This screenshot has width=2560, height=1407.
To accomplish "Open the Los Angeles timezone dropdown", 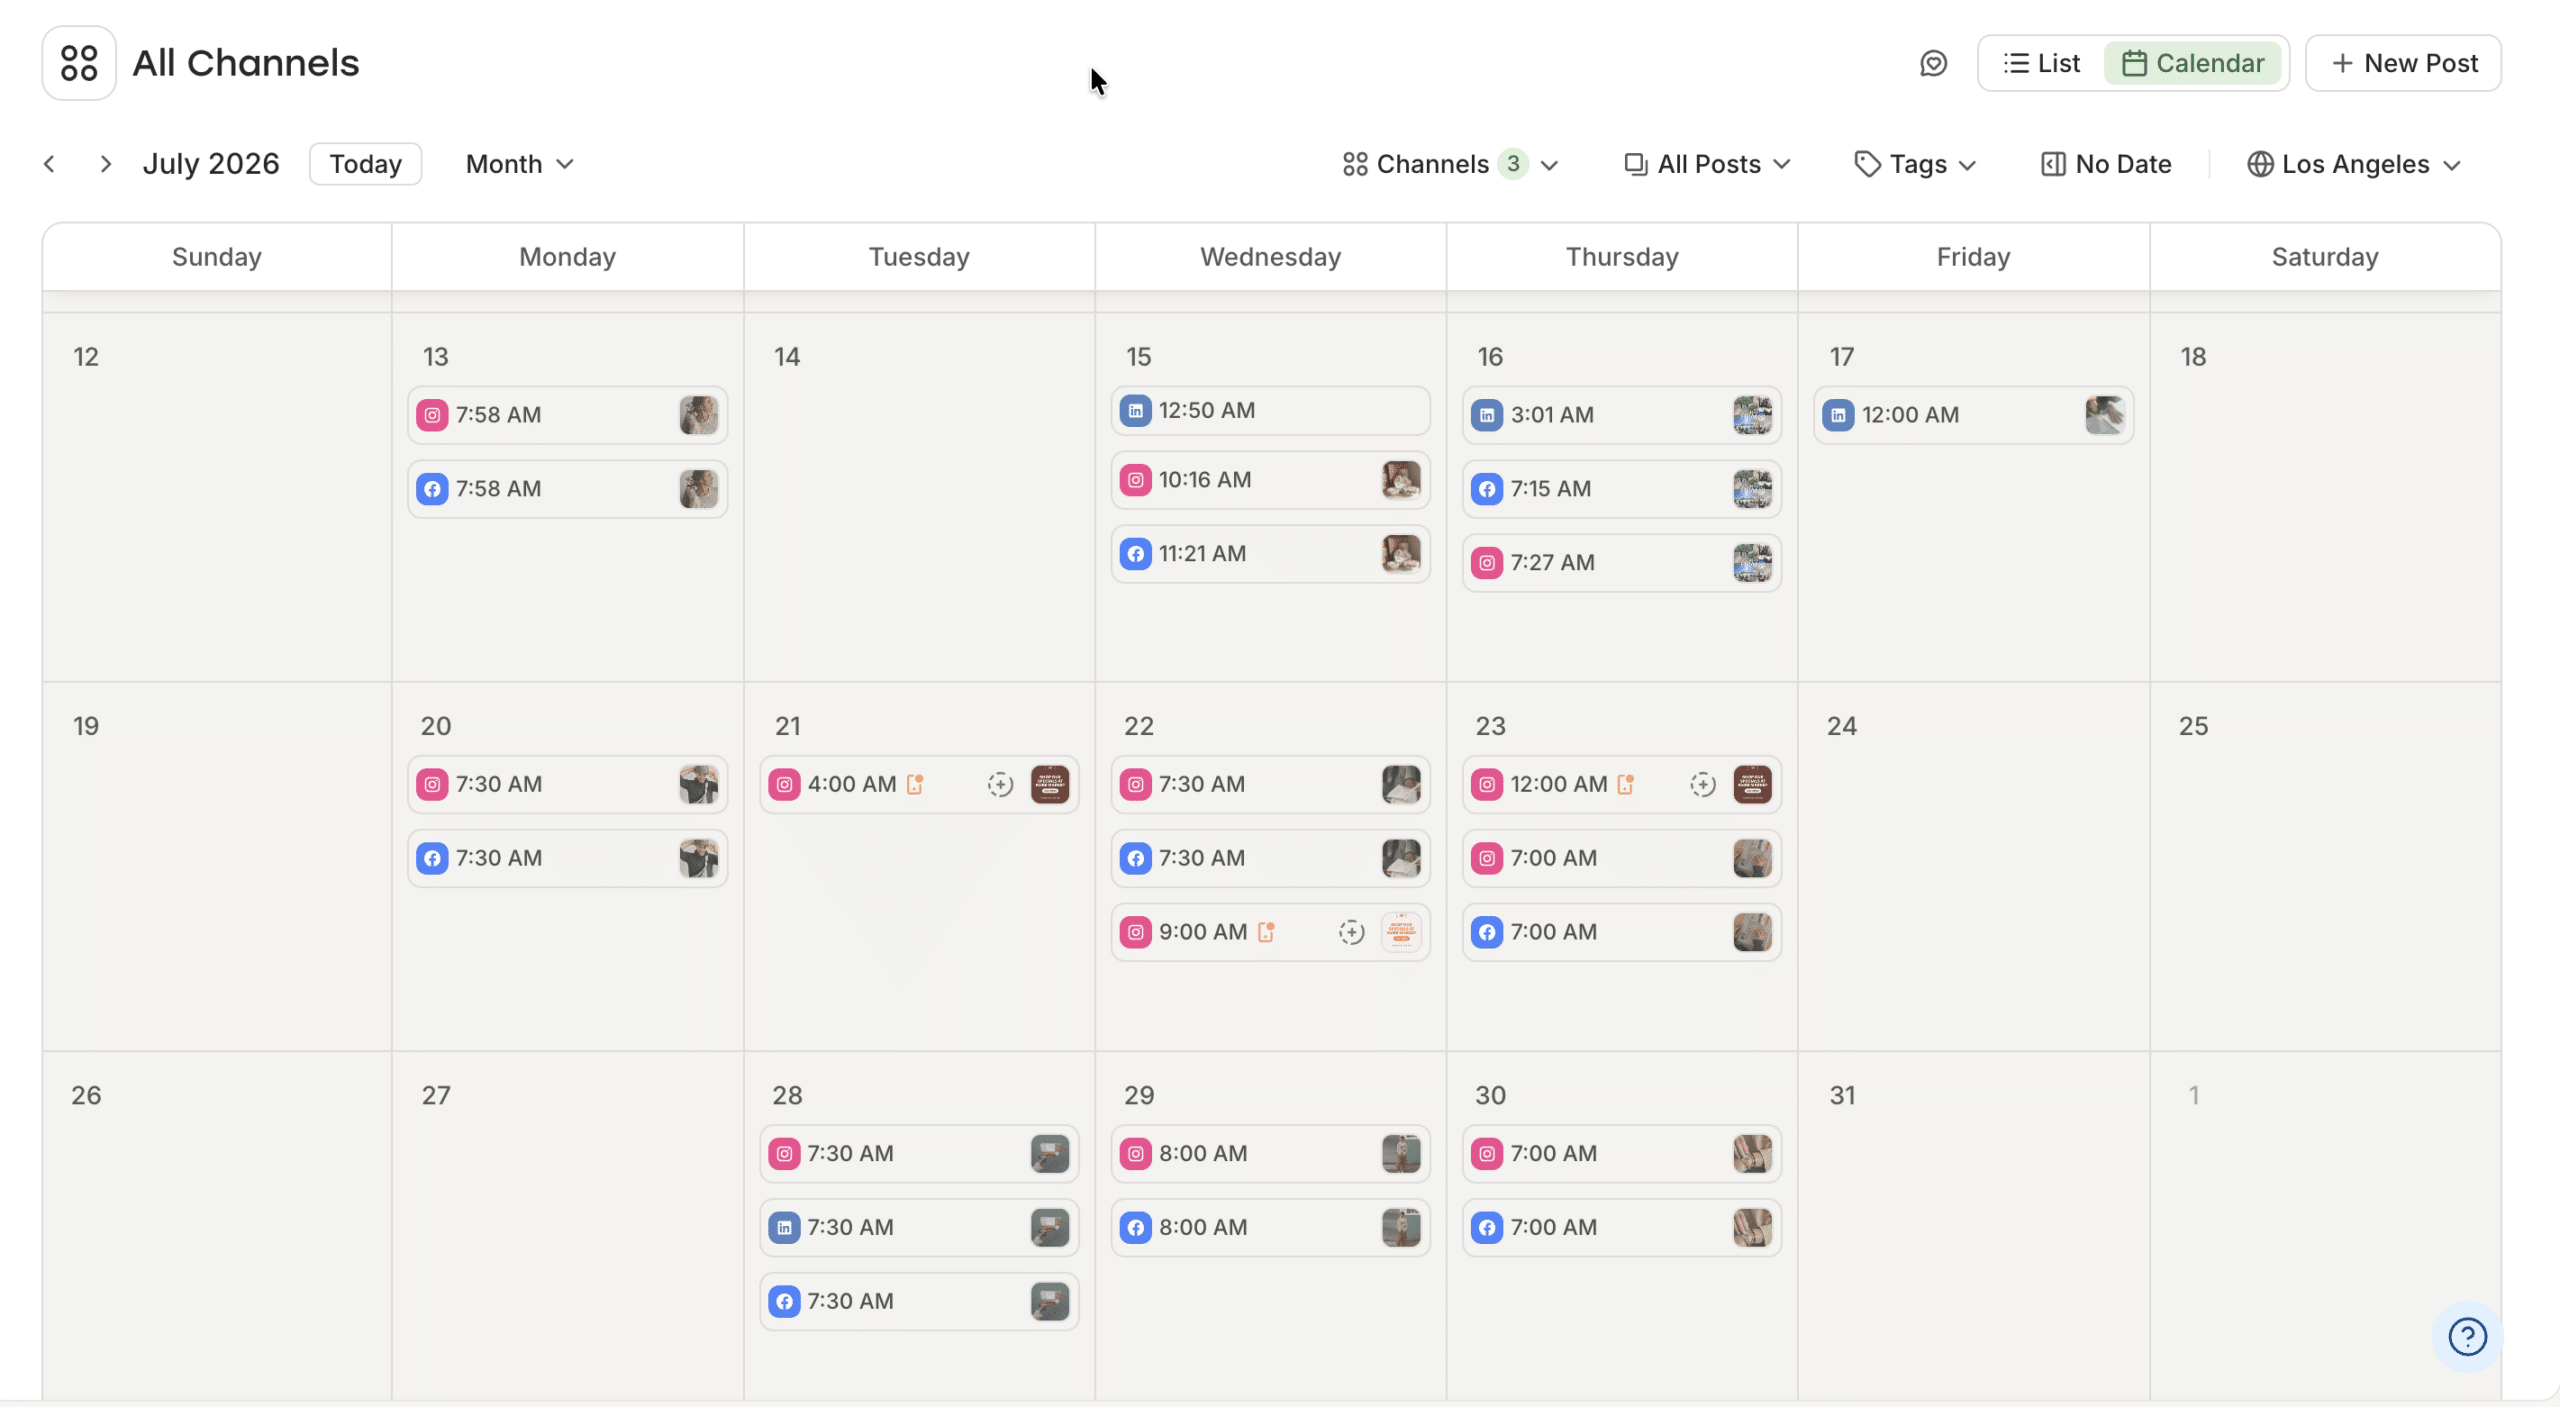I will point(2353,164).
